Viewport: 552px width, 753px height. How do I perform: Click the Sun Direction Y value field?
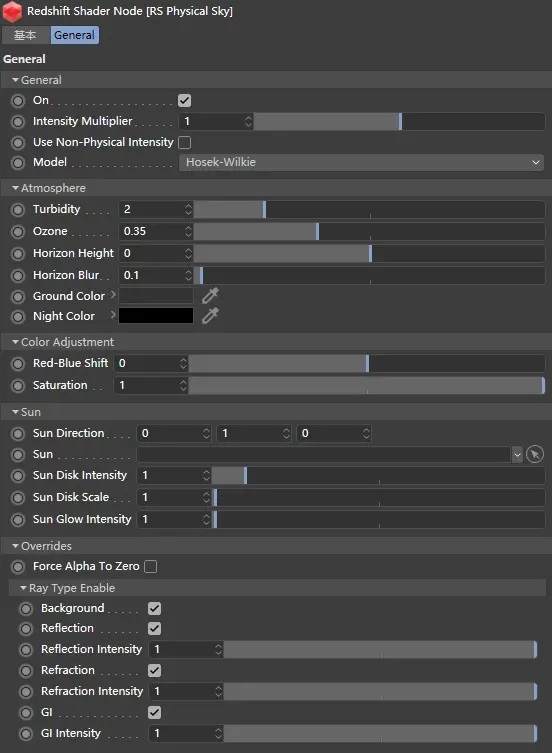tap(249, 434)
